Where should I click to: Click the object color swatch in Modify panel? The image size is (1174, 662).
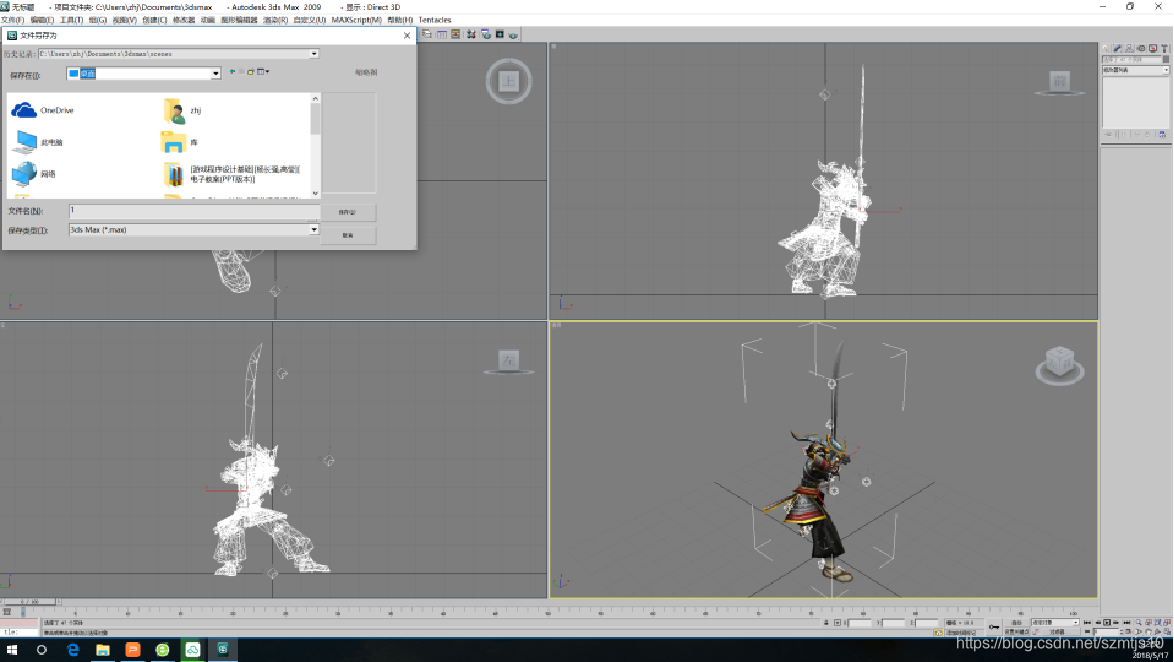coord(1166,59)
